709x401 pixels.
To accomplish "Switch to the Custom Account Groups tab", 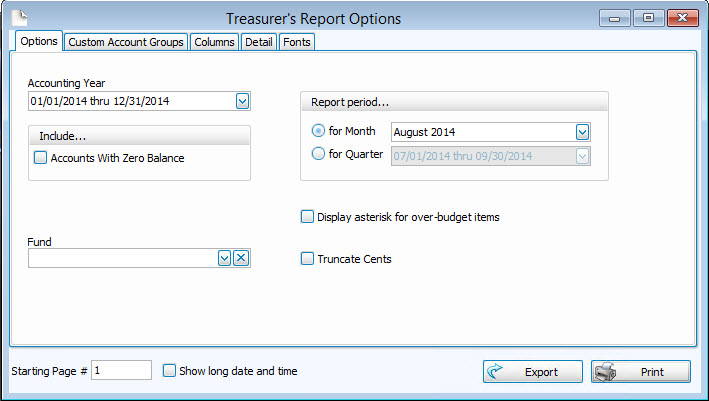I will [x=126, y=42].
